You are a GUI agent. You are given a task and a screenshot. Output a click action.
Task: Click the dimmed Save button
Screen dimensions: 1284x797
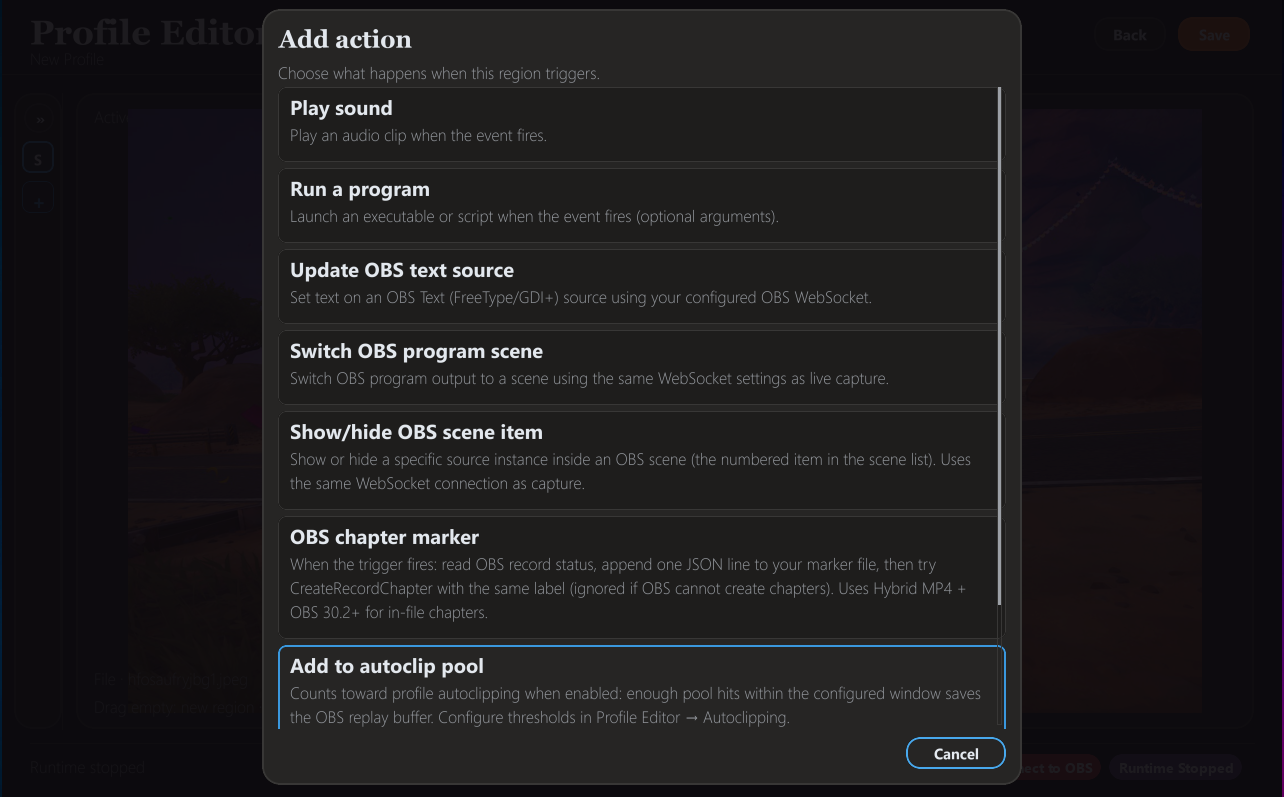(1214, 35)
